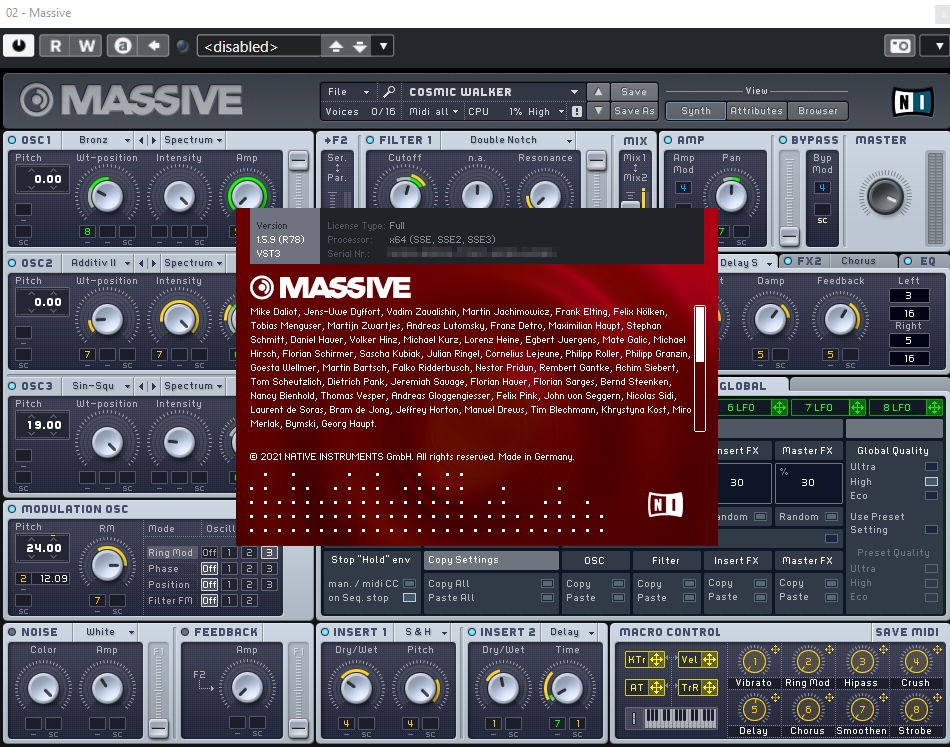Click Filter 1 Cutoff knob
The width and height of the screenshot is (950, 747).
click(405, 195)
